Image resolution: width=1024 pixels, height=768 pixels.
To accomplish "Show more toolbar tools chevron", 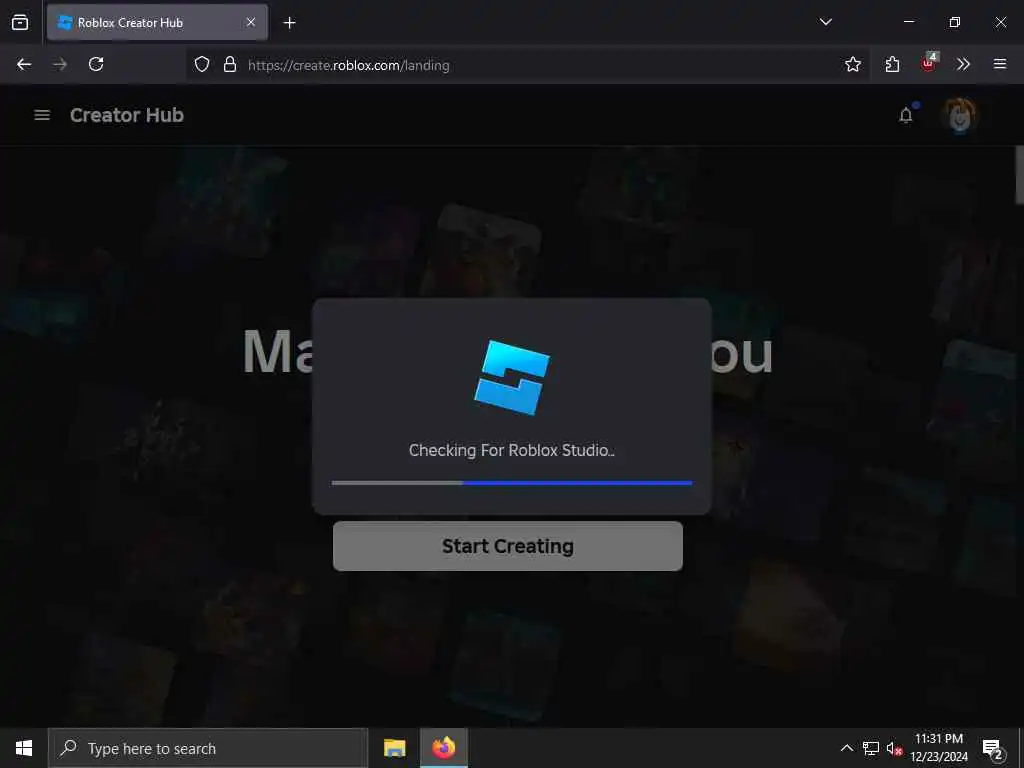I will [963, 64].
